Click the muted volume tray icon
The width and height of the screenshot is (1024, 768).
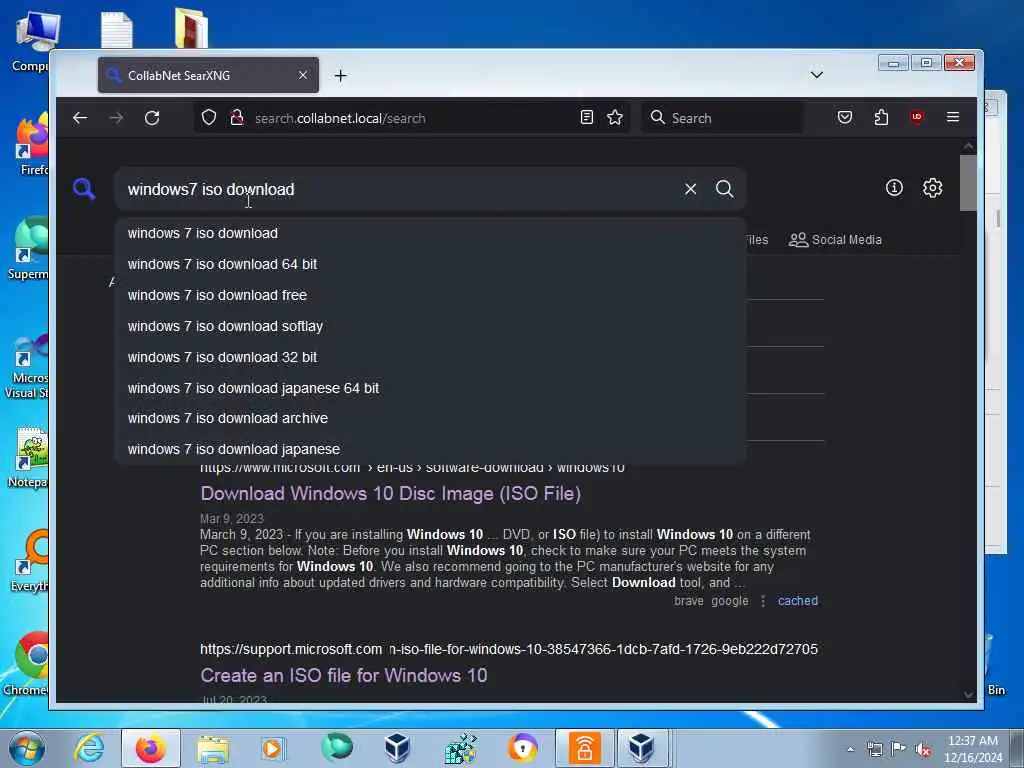[923, 749]
